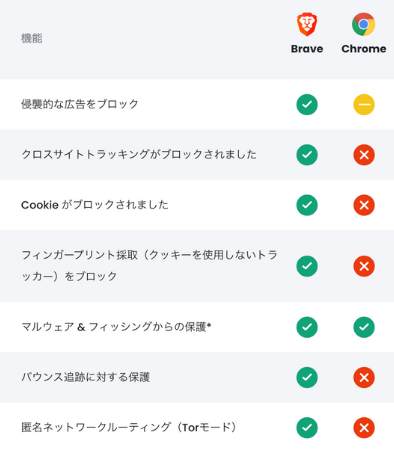
Task: Click Brave's check for バウンス追跡に対する保護
Action: tap(307, 377)
